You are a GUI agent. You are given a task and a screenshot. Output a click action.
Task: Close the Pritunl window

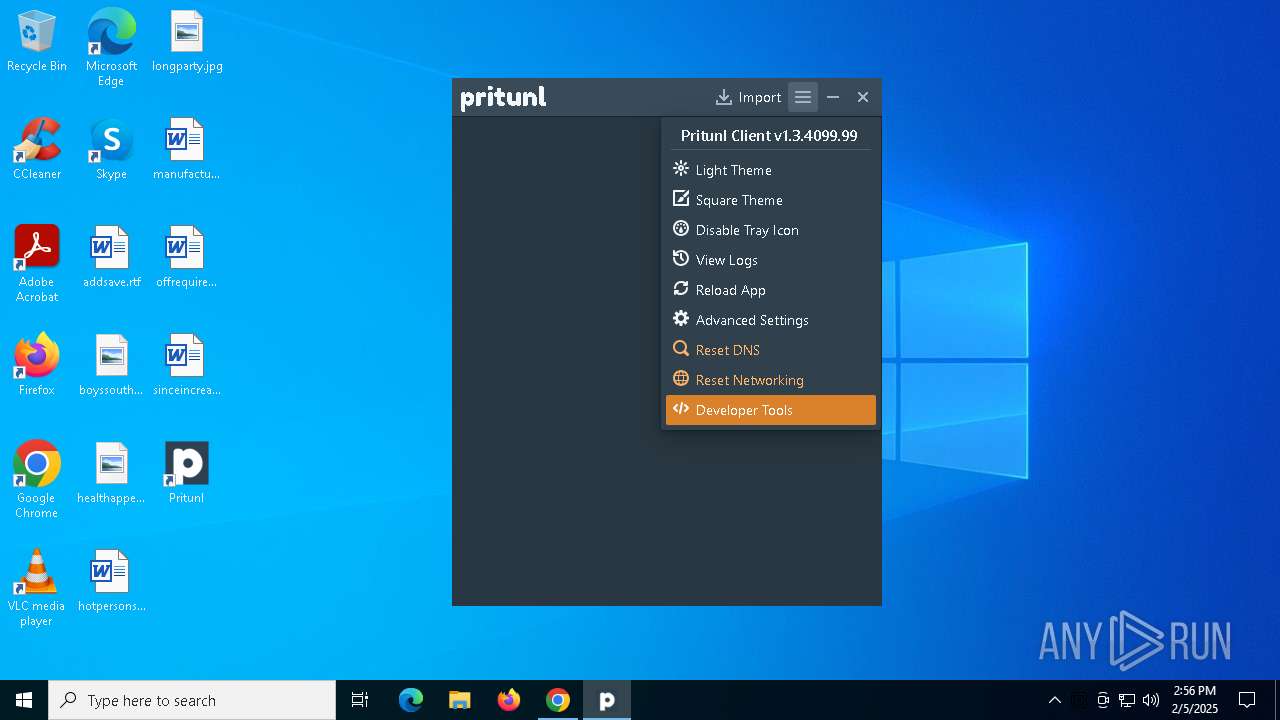point(863,97)
